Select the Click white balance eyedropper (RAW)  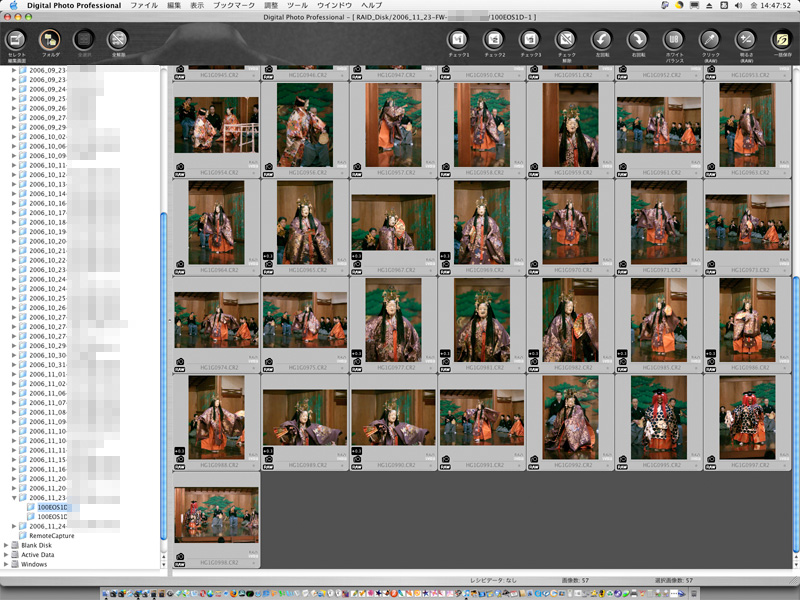coord(710,40)
